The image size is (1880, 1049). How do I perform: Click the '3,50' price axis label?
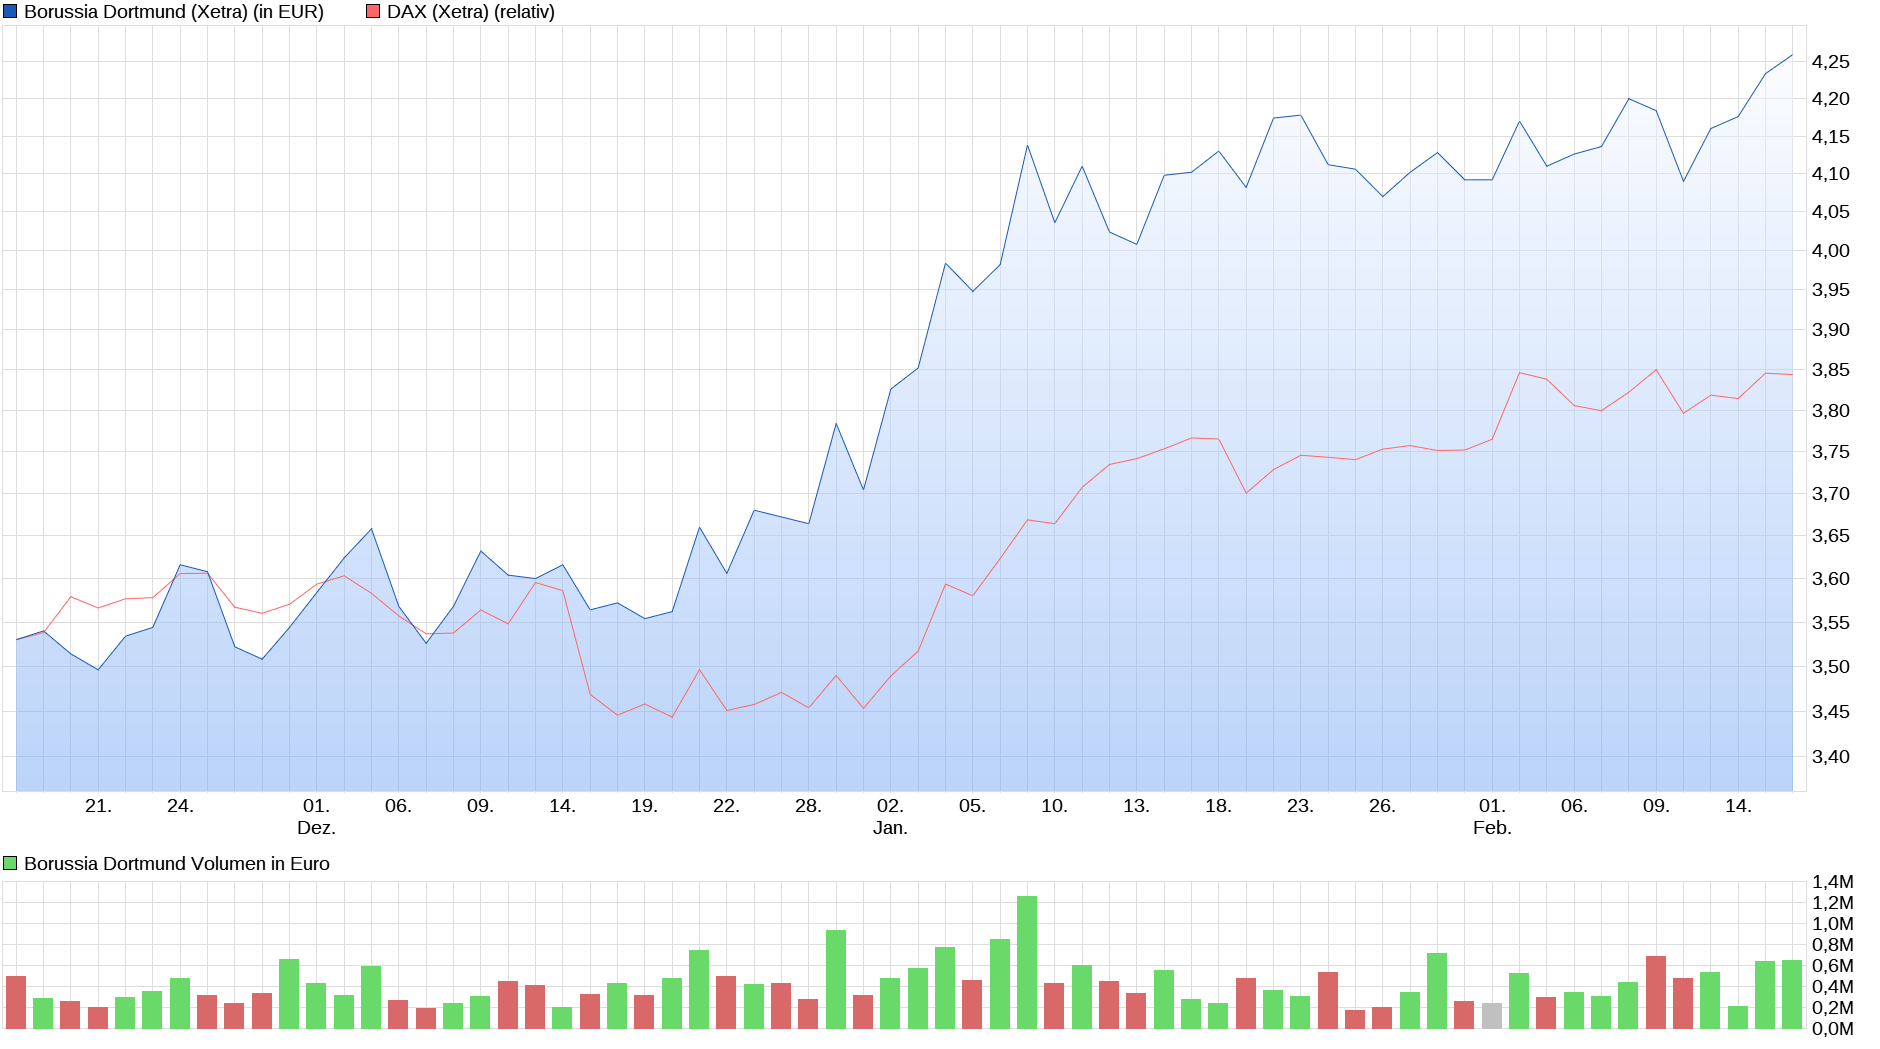tap(1831, 667)
